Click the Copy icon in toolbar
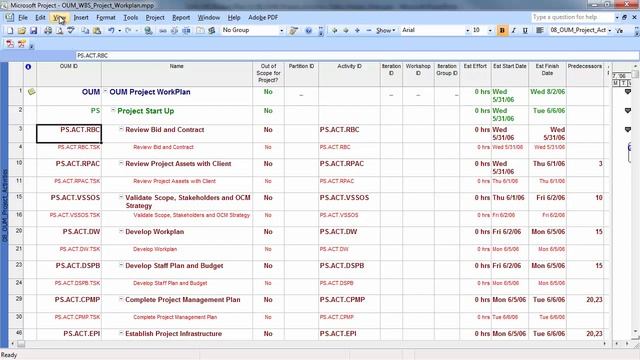The width and height of the screenshot is (640, 360). tap(85, 31)
